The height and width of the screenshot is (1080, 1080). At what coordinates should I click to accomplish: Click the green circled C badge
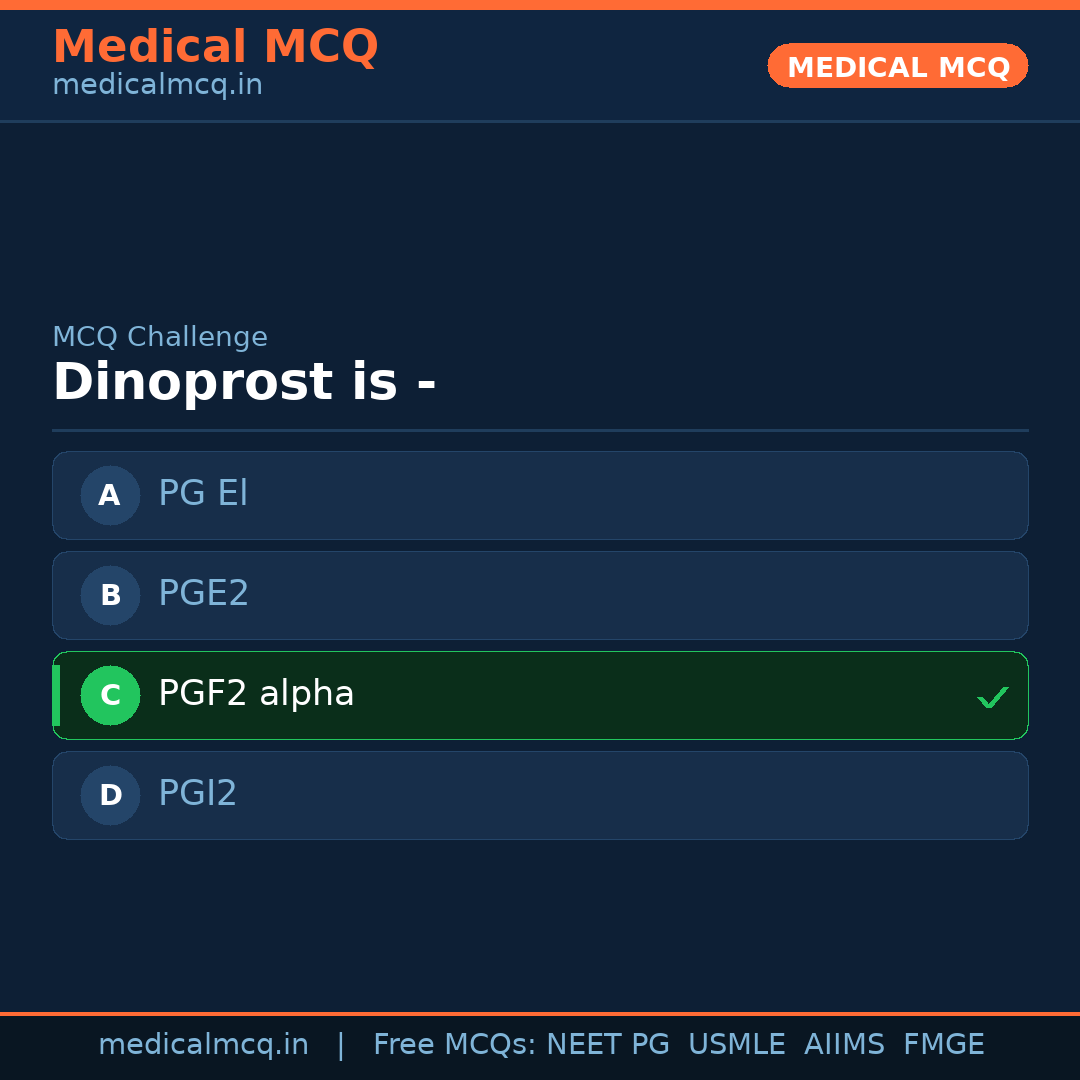coord(110,695)
